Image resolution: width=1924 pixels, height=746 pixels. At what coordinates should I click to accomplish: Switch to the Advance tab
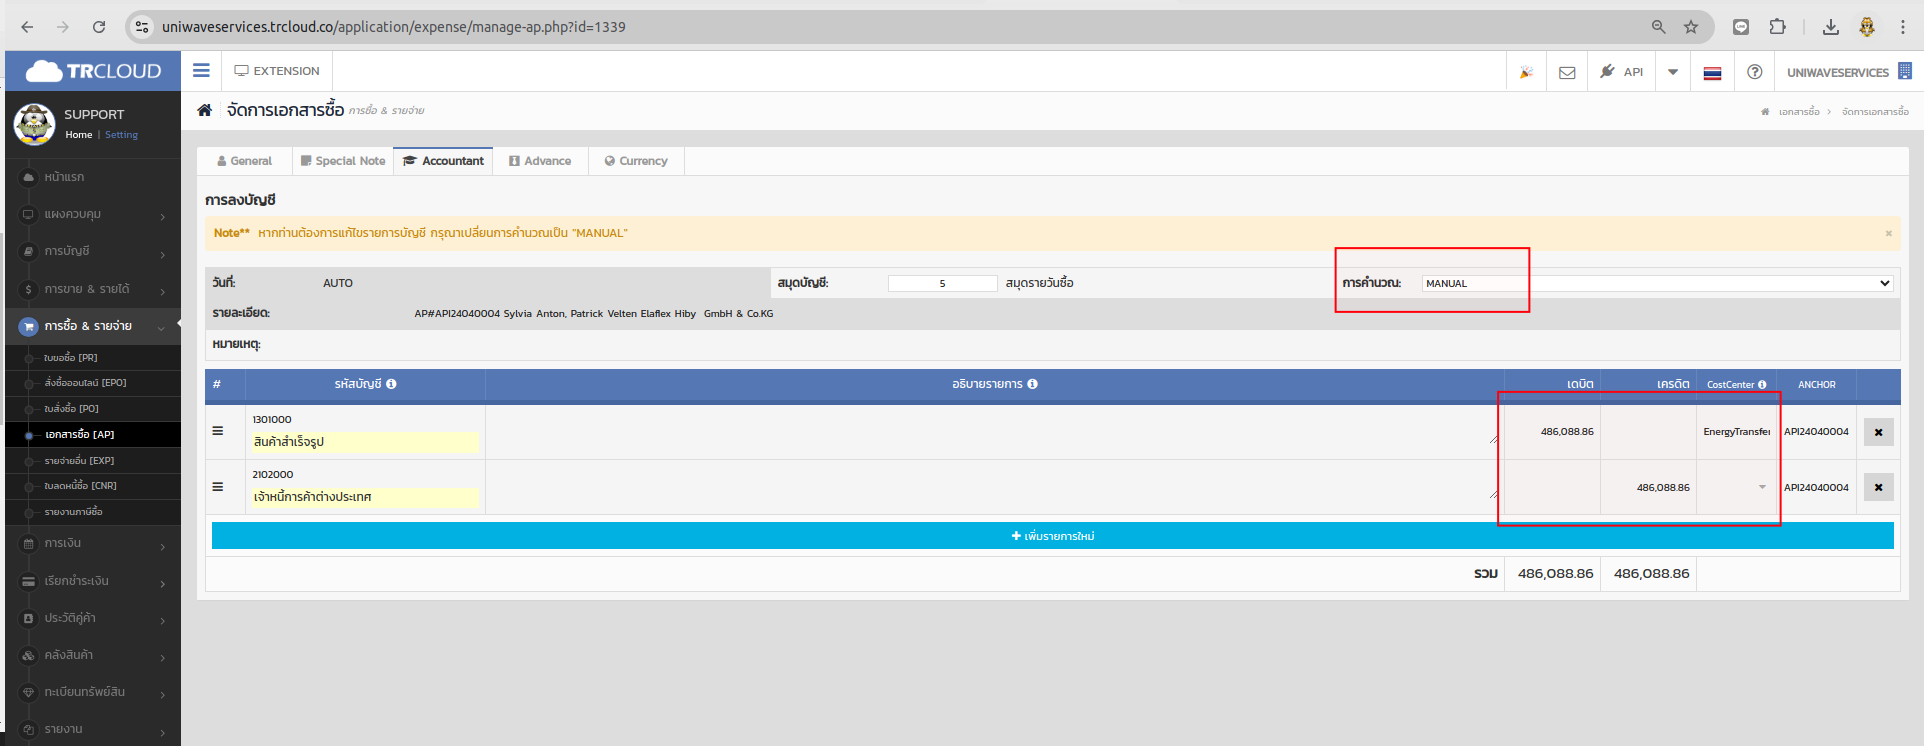point(540,161)
